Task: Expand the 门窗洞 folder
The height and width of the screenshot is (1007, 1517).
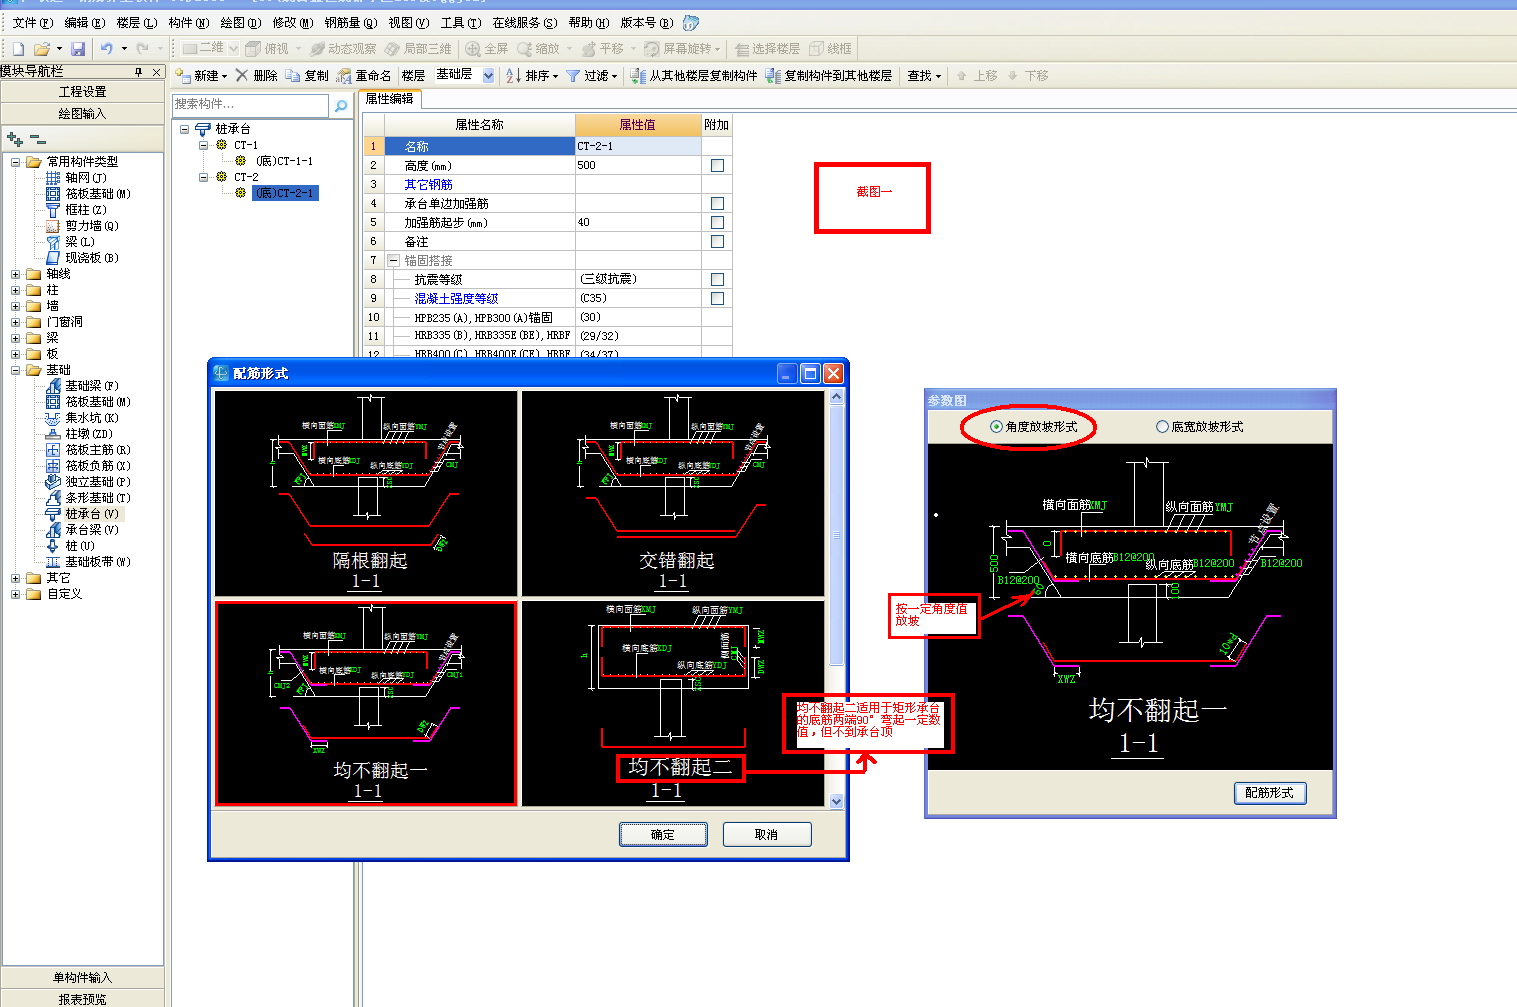Action: pos(16,321)
